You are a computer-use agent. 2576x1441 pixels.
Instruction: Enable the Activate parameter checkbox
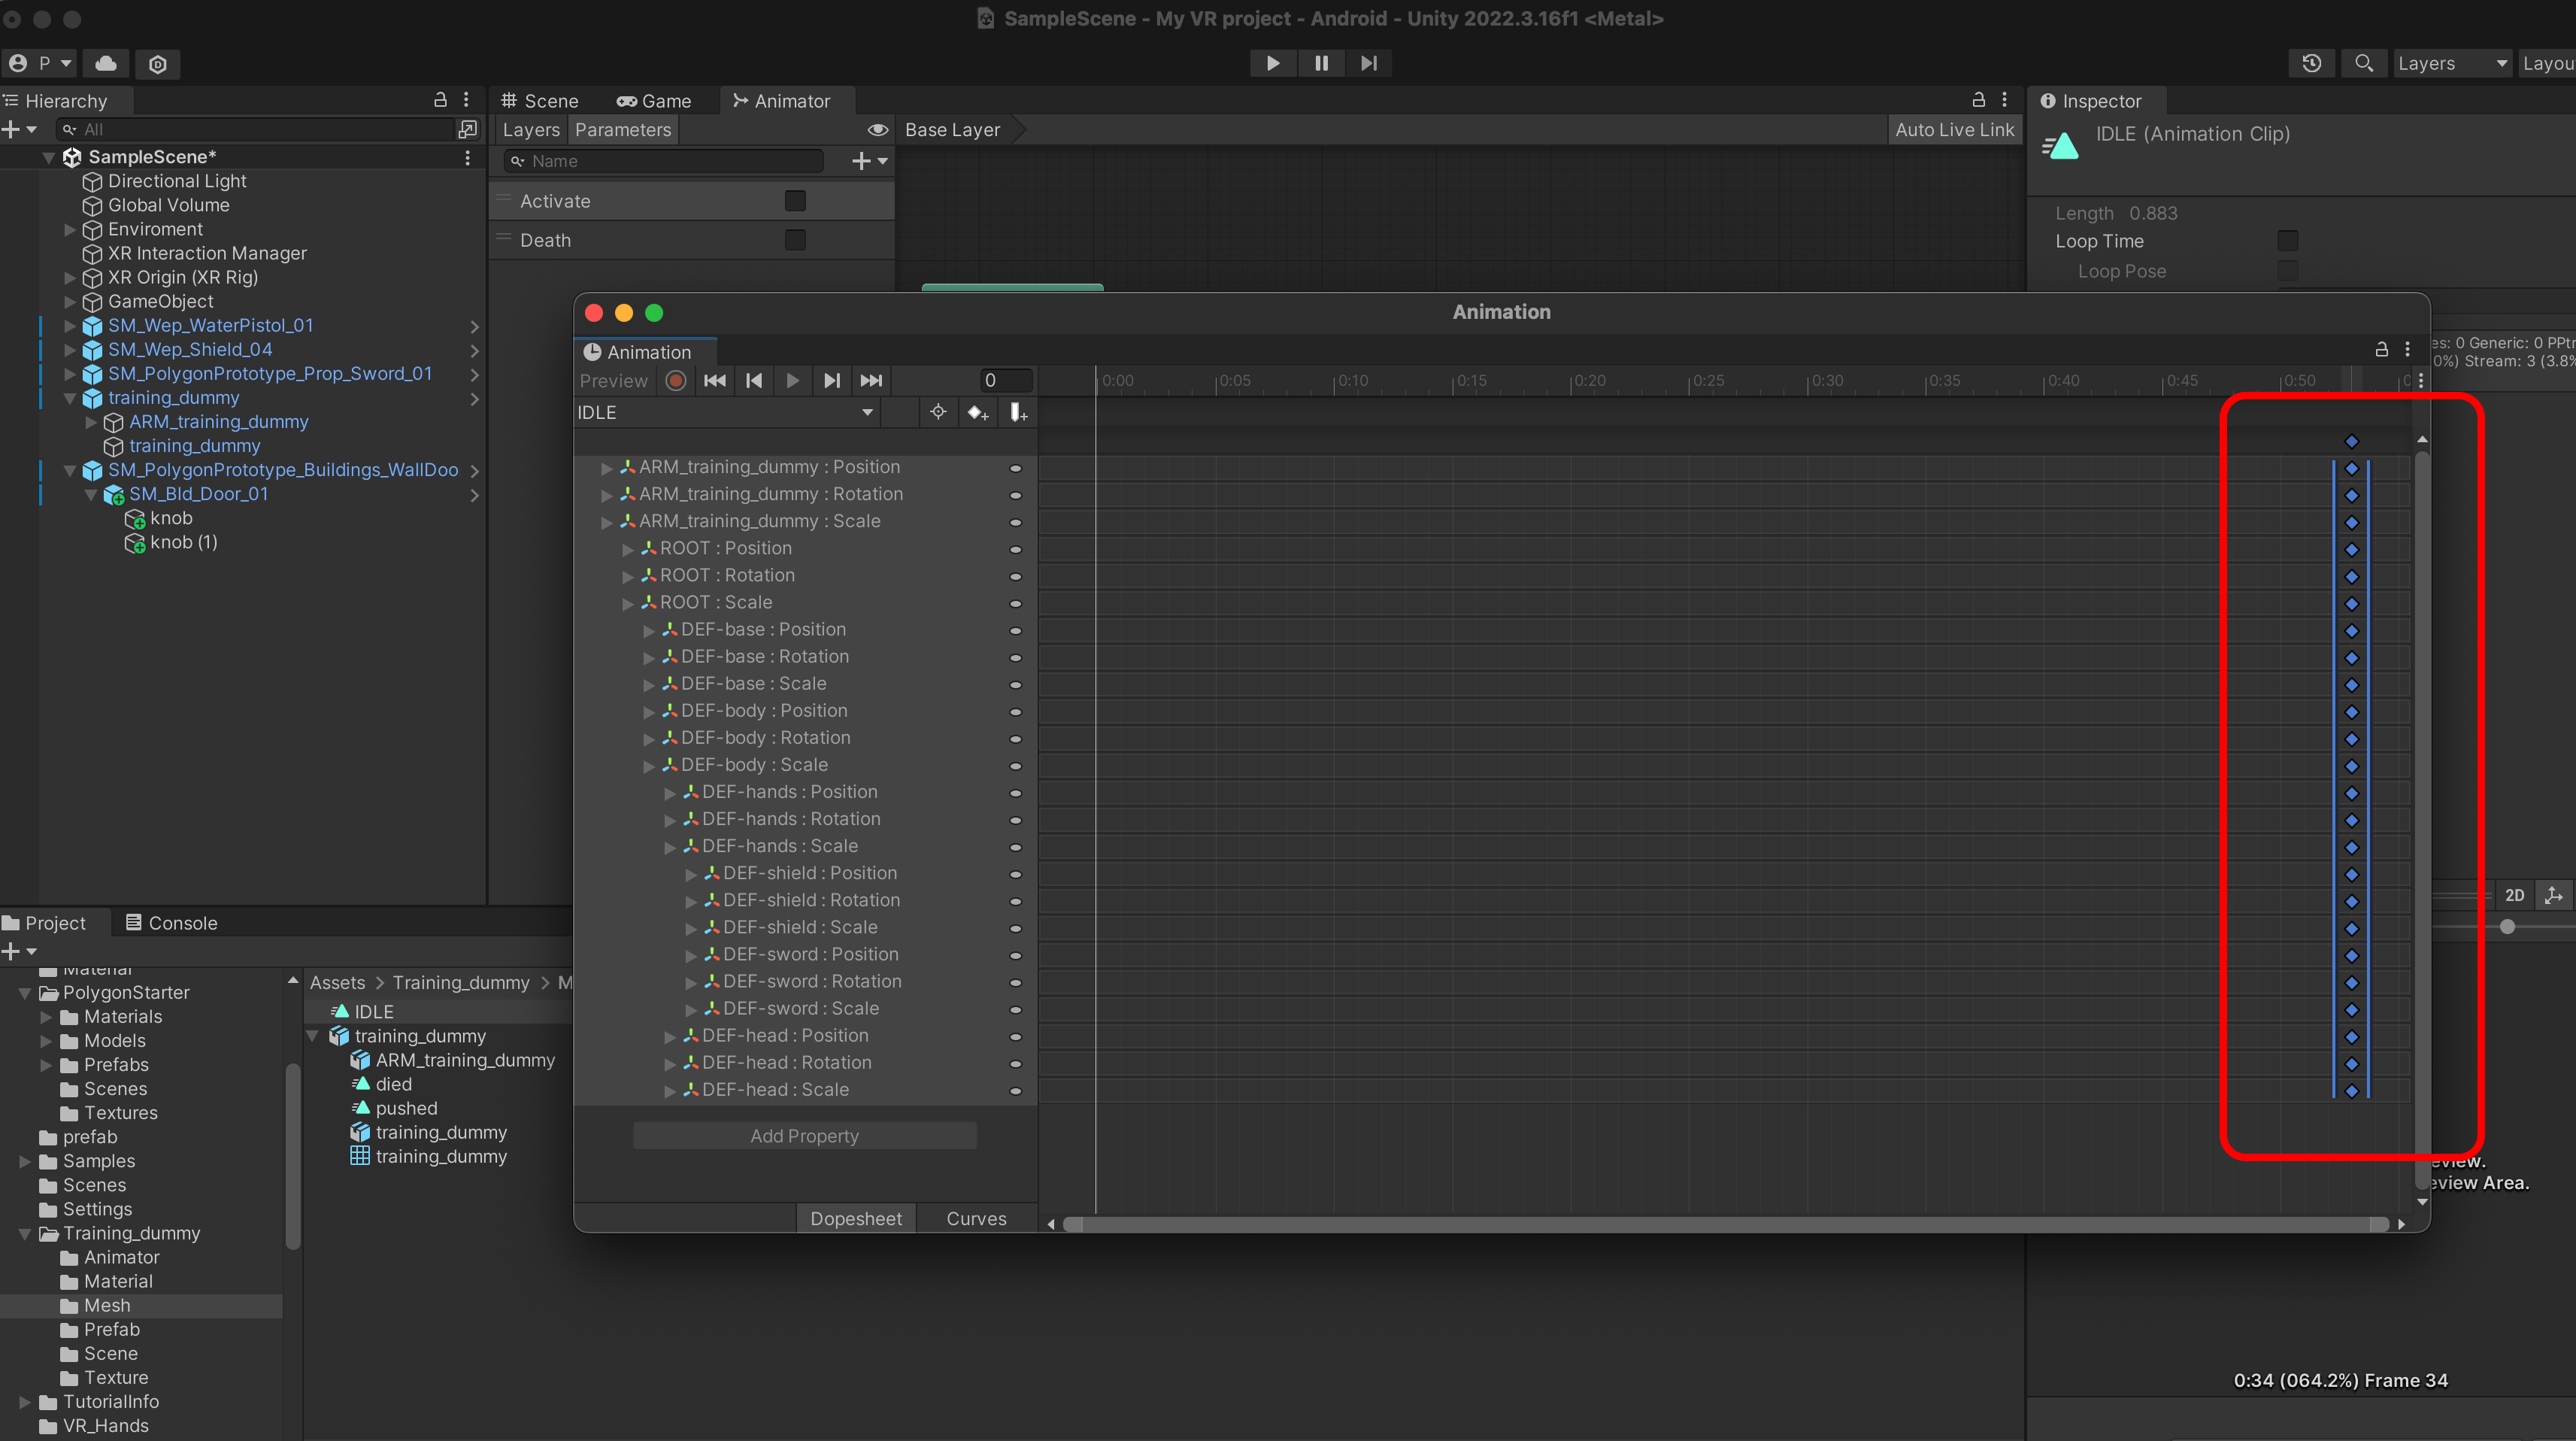click(x=795, y=201)
